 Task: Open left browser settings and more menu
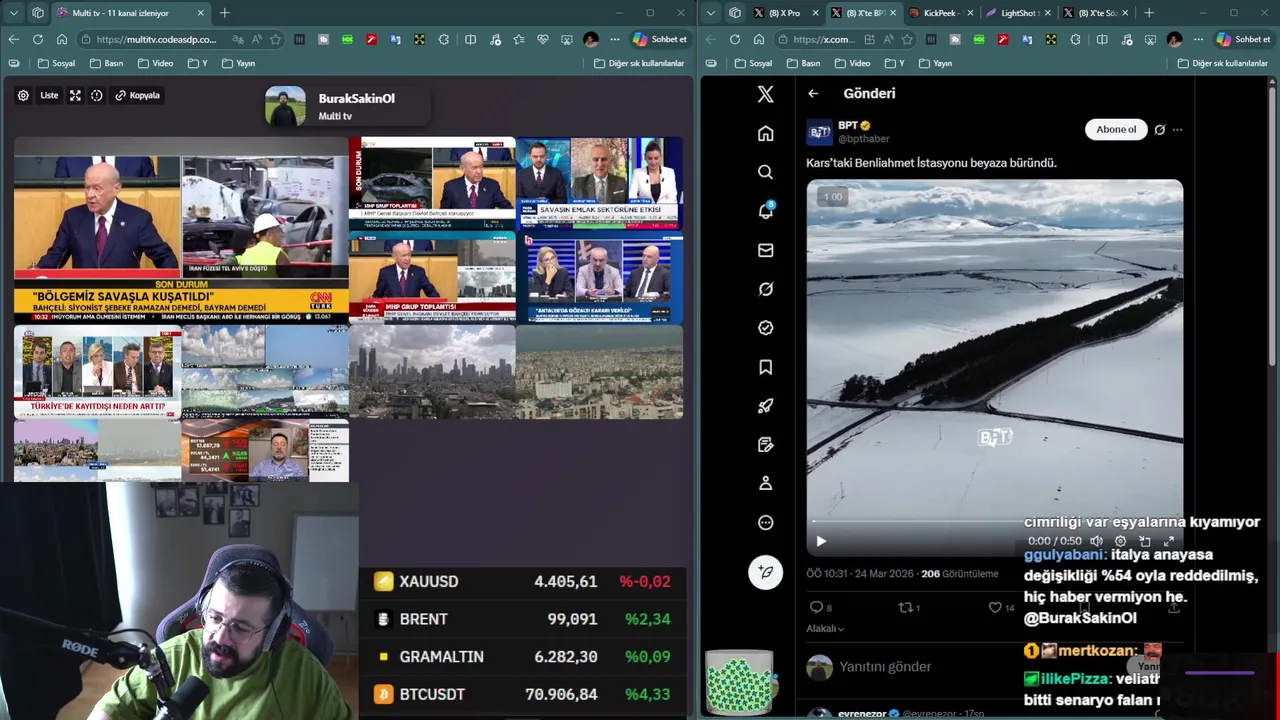[x=614, y=39]
